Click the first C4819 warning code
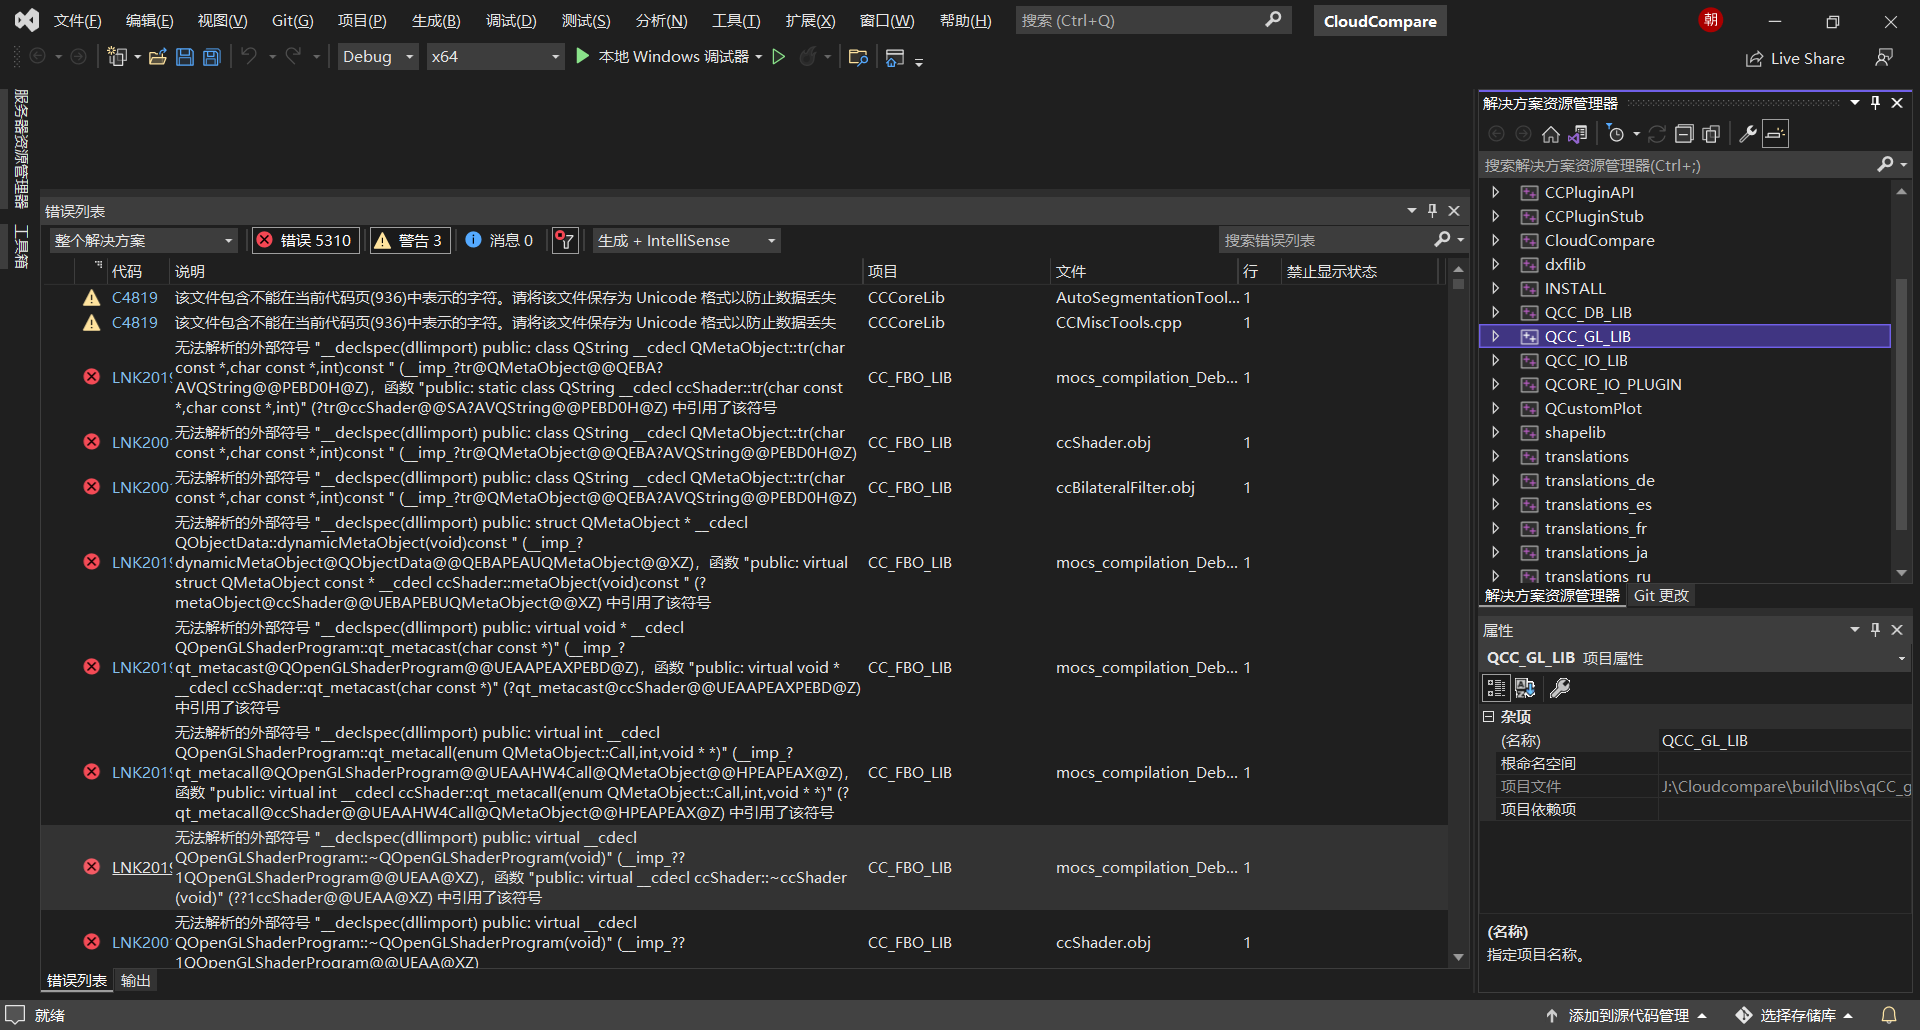Image resolution: width=1920 pixels, height=1030 pixels. pos(135,297)
